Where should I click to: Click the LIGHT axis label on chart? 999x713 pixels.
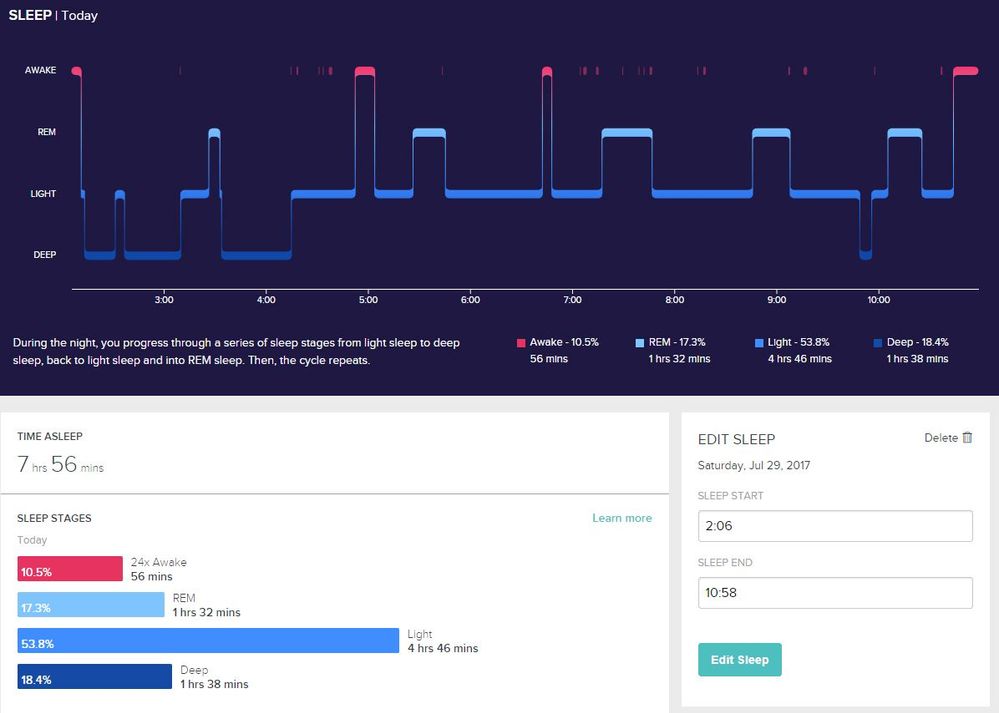click(x=43, y=194)
